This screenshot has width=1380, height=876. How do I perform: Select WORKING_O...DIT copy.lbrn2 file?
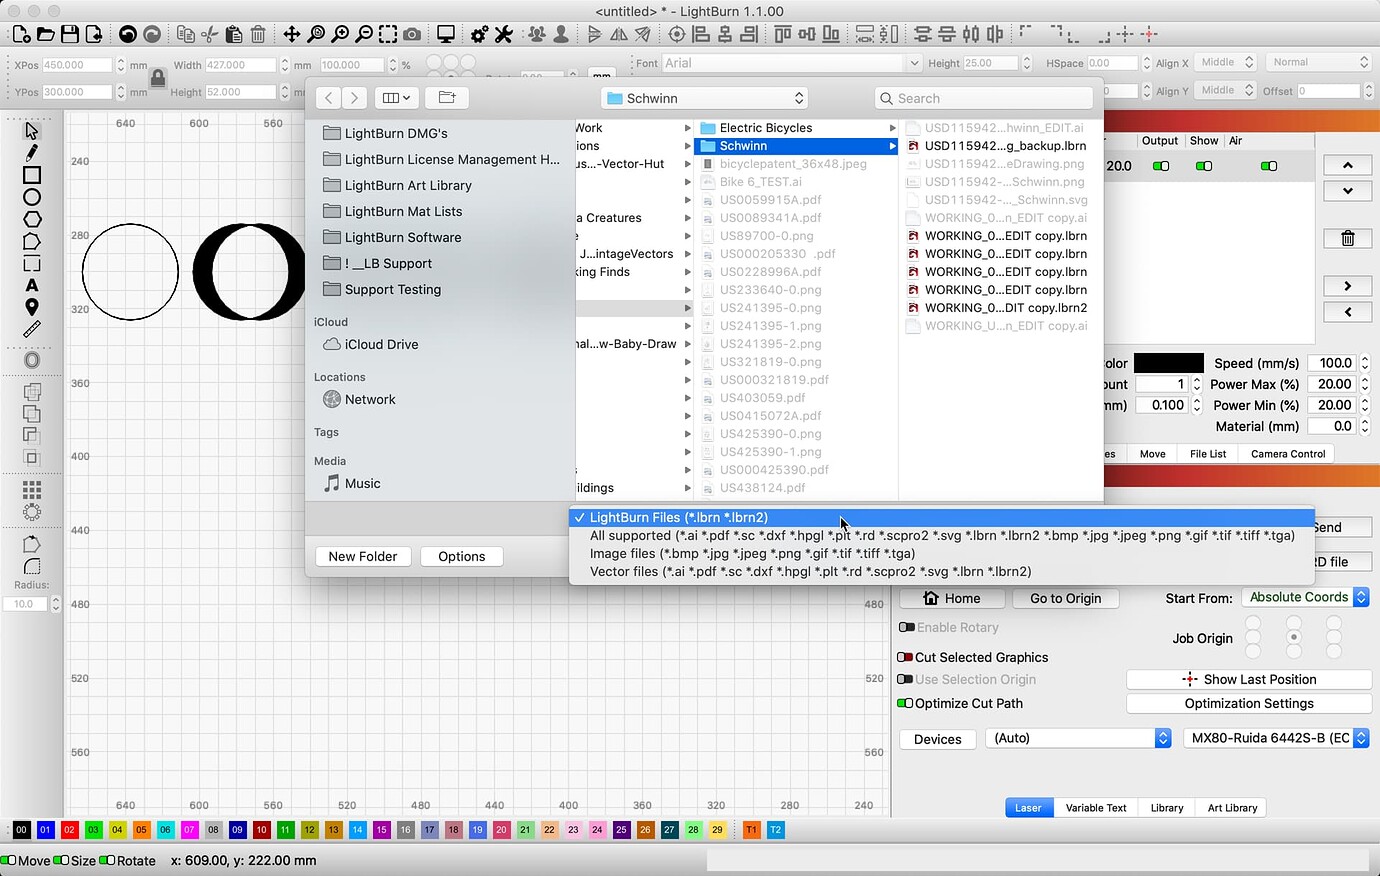[x=1005, y=307]
